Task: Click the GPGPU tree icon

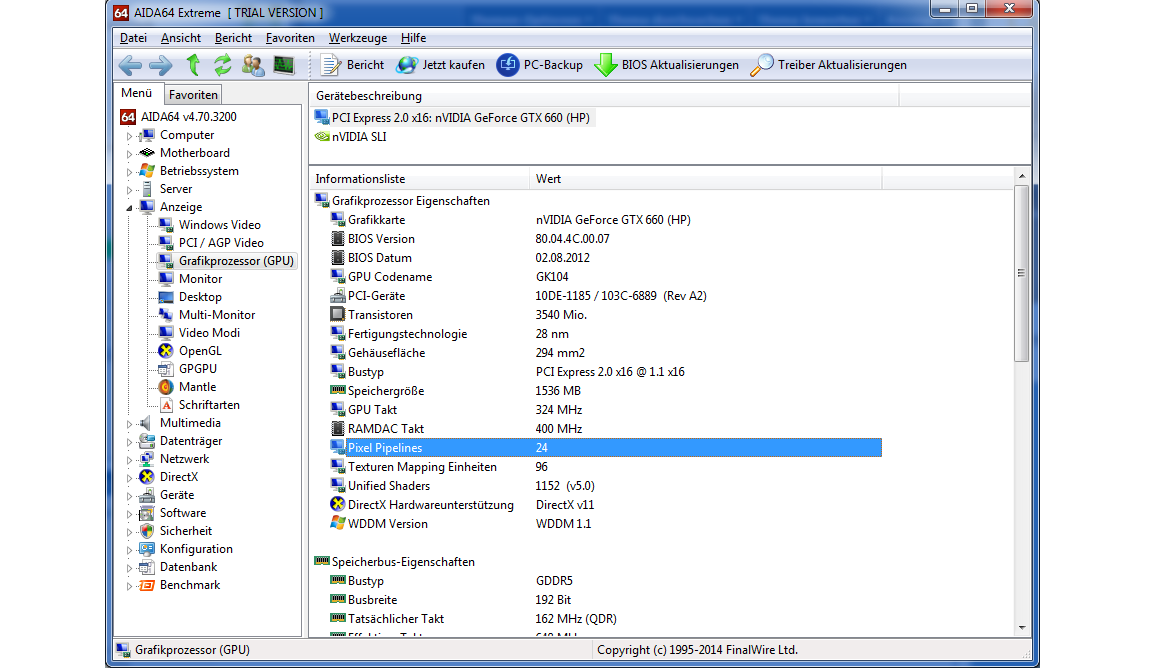Action: (166, 369)
